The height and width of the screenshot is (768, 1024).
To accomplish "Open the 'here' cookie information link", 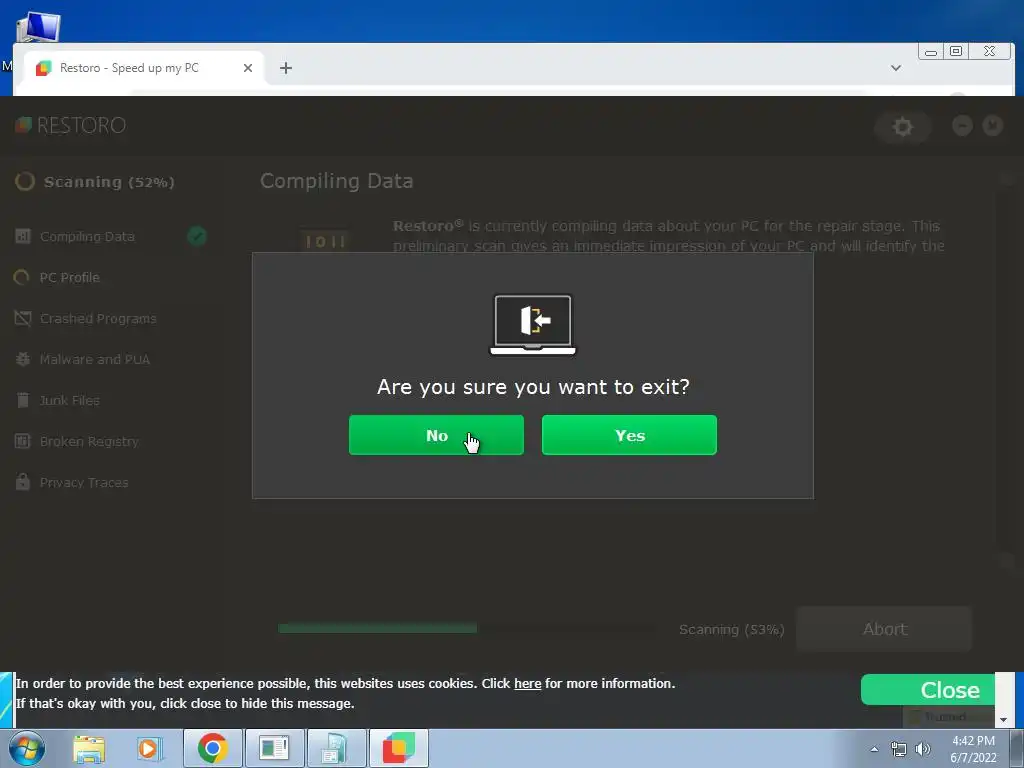I will point(528,684).
